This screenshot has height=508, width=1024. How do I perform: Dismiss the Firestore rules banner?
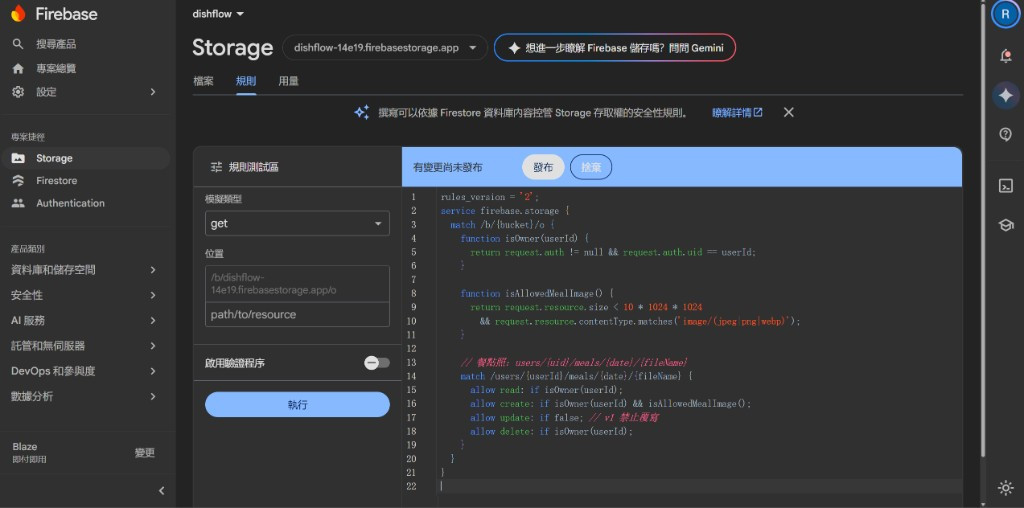coord(788,112)
